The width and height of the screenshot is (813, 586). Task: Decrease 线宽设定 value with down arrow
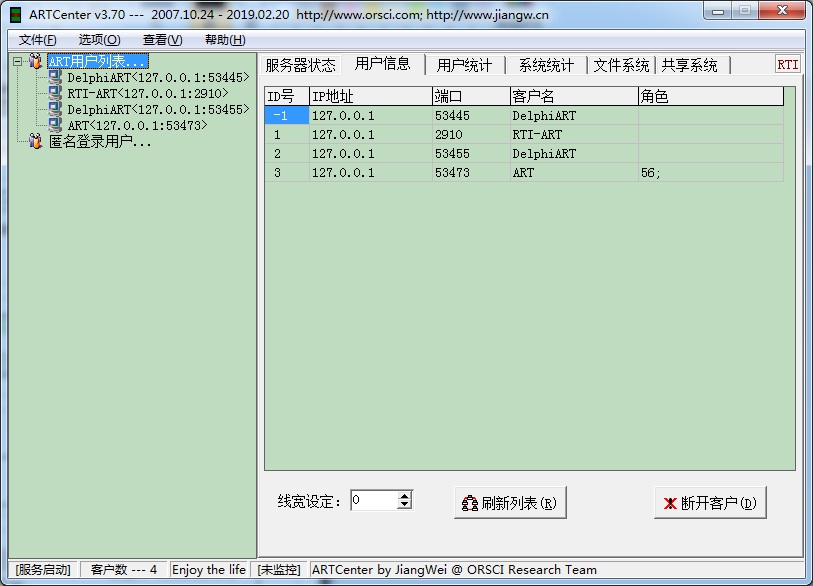(x=405, y=505)
